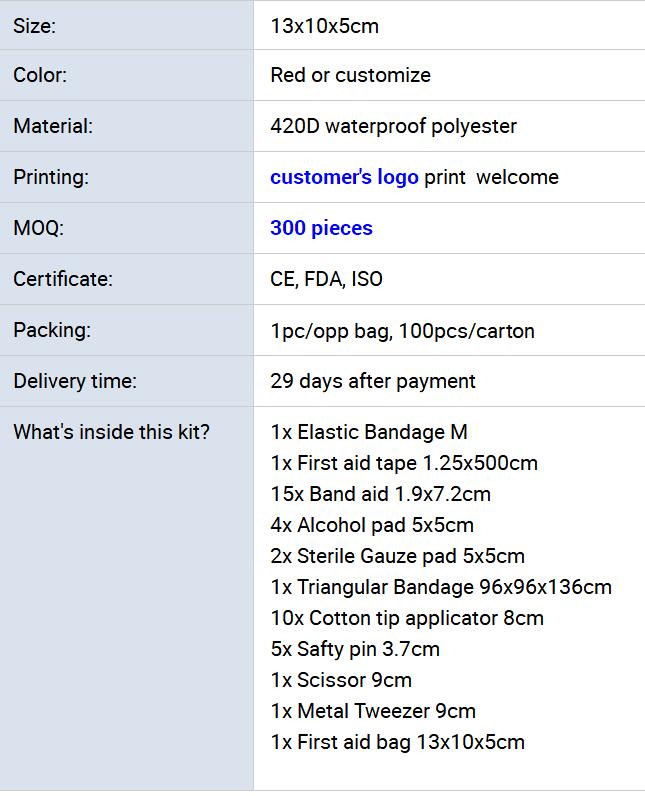Click the "1x Elastic Bandage M" line
The height and width of the screenshot is (796, 645).
tap(369, 432)
